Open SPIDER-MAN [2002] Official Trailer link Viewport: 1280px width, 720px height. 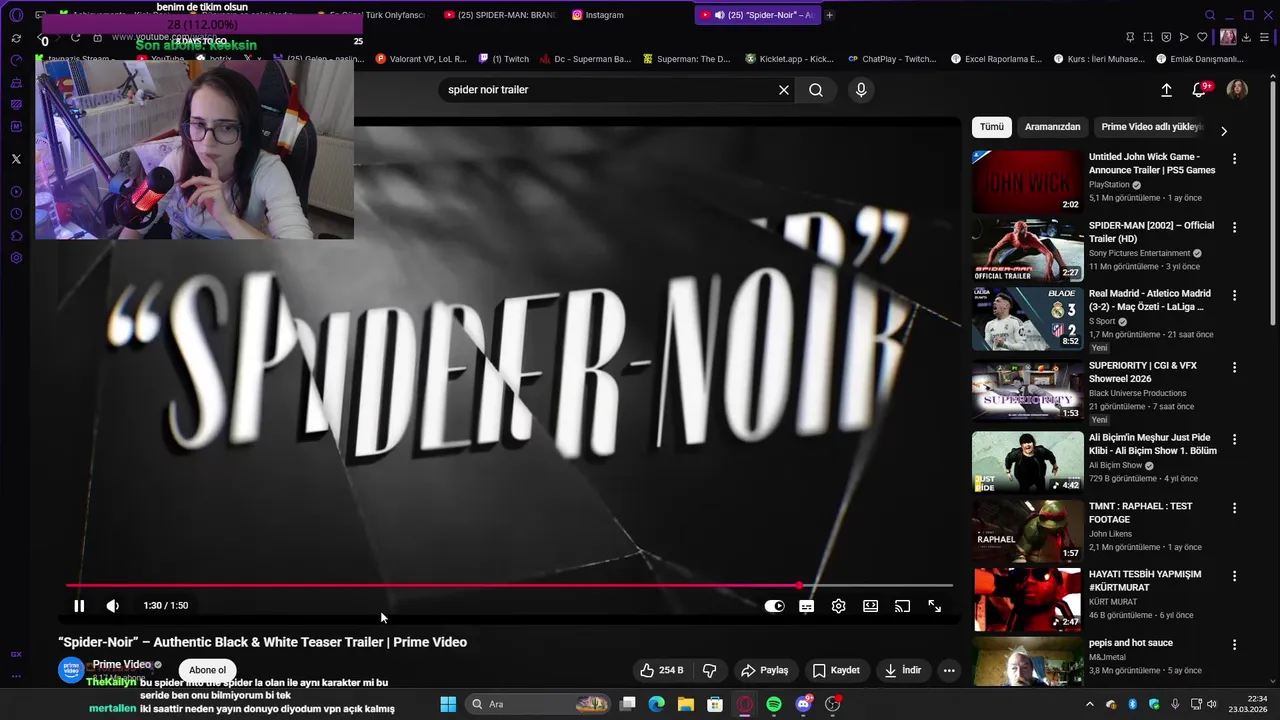point(1151,232)
